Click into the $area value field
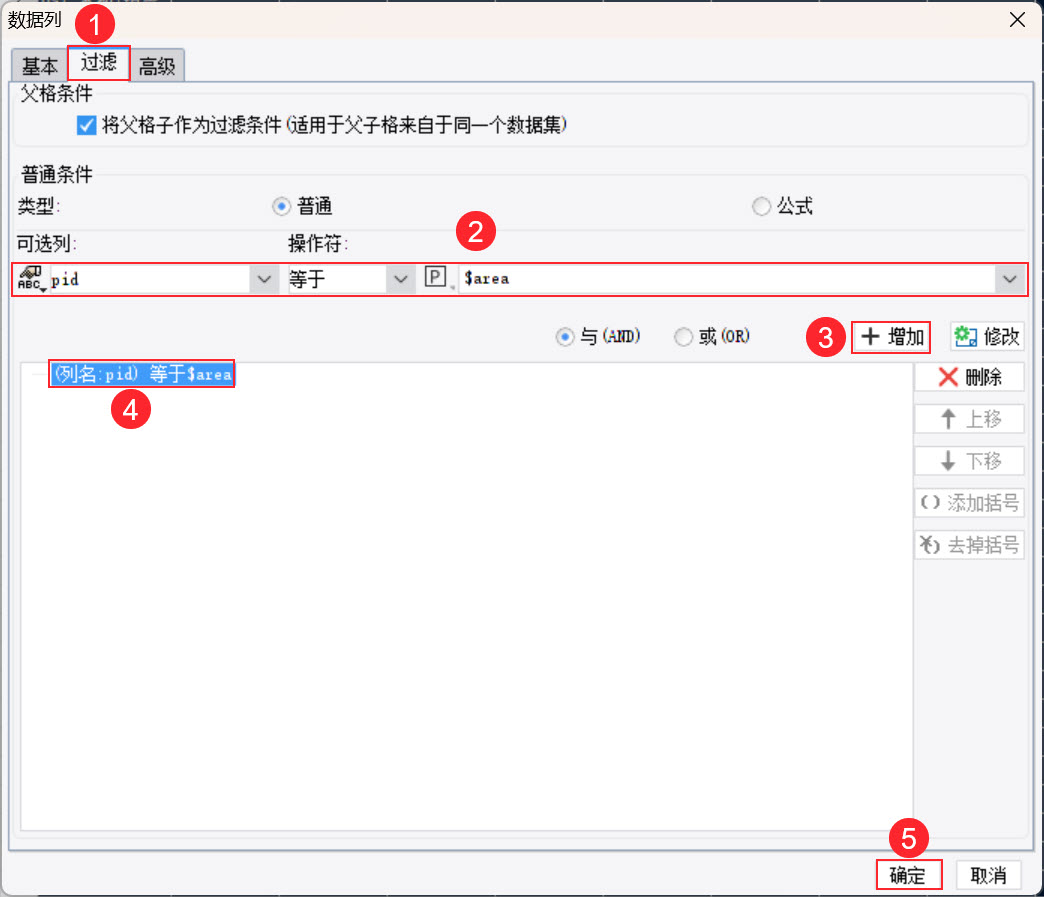1044x897 pixels. tap(726, 279)
